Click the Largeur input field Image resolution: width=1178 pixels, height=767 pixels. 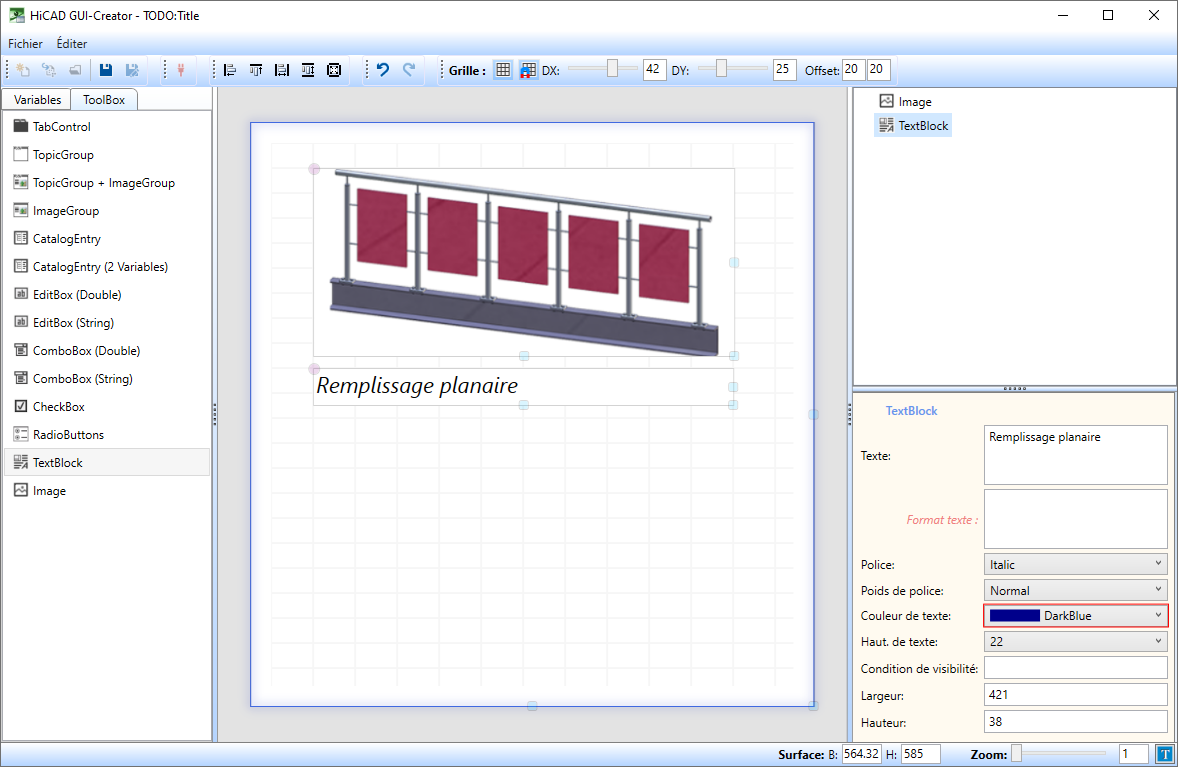[1075, 695]
